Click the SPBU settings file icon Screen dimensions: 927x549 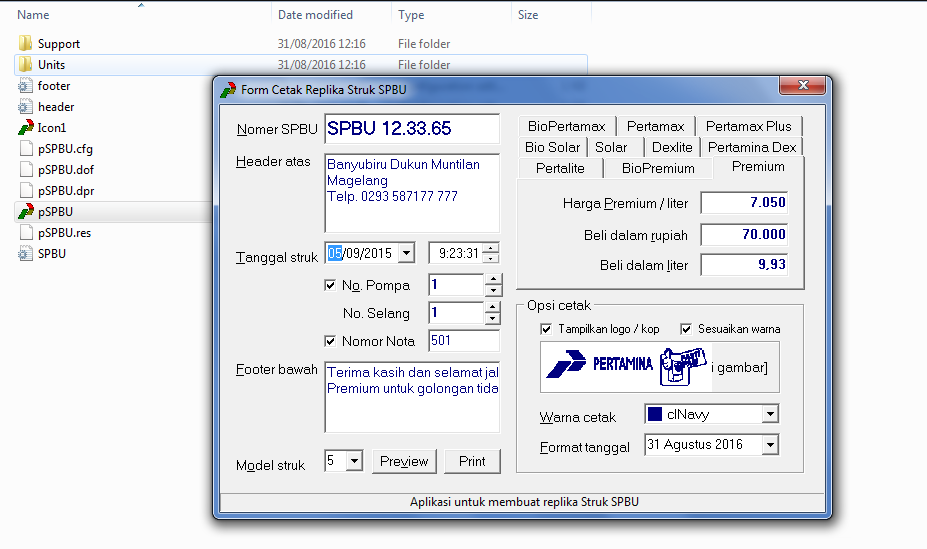pos(25,254)
